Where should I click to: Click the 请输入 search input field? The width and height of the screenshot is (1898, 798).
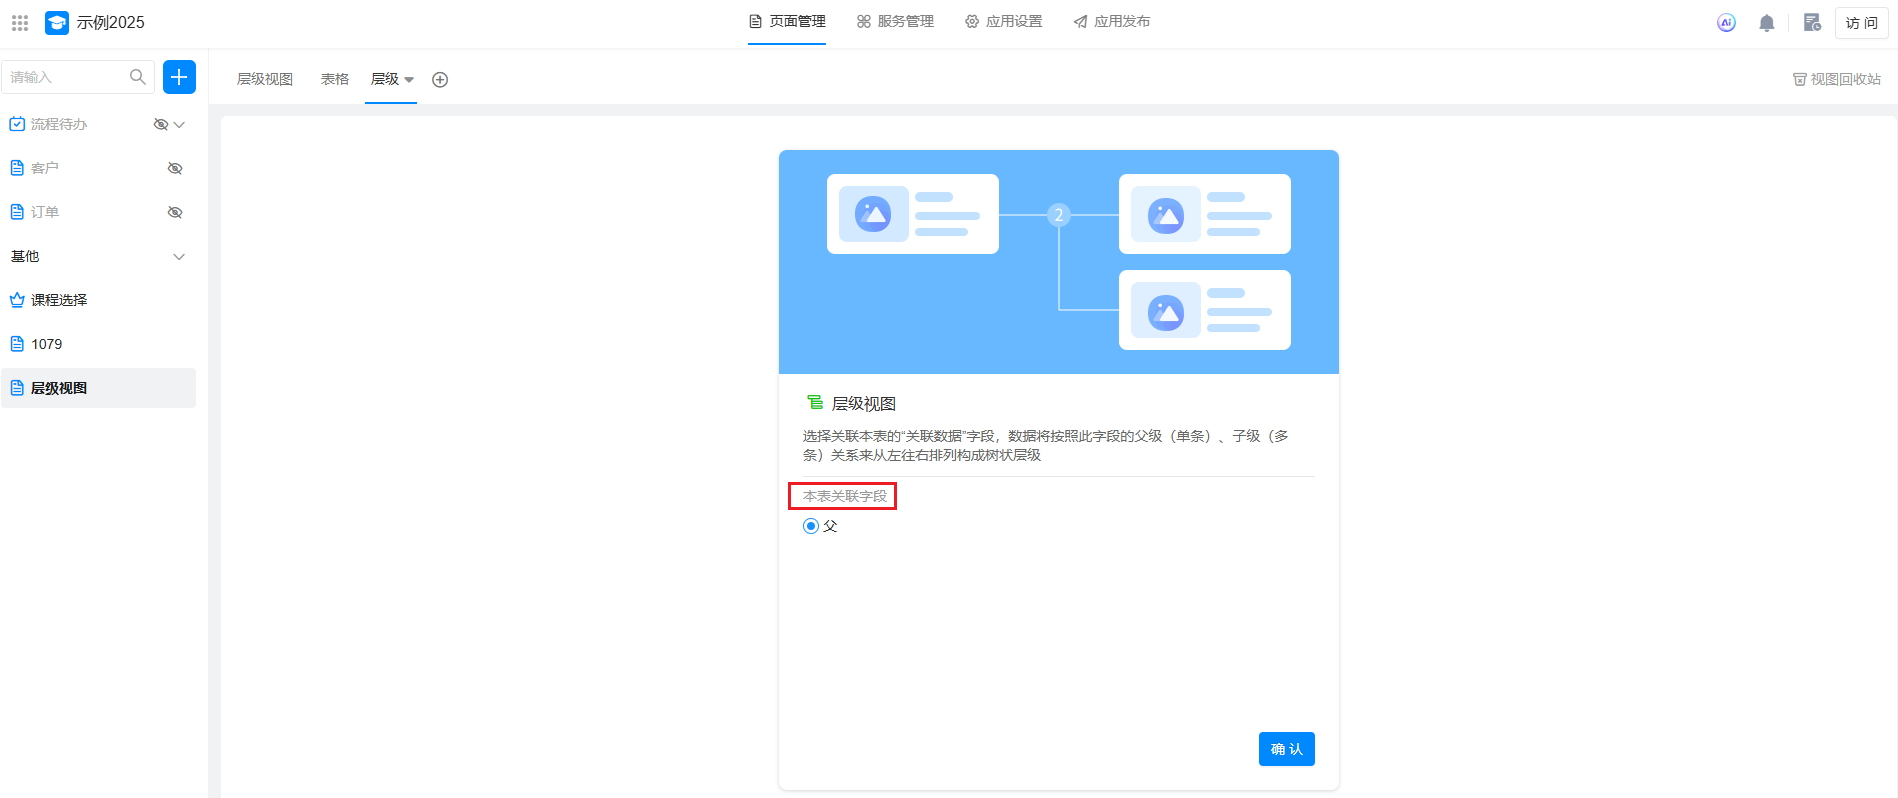(x=65, y=77)
